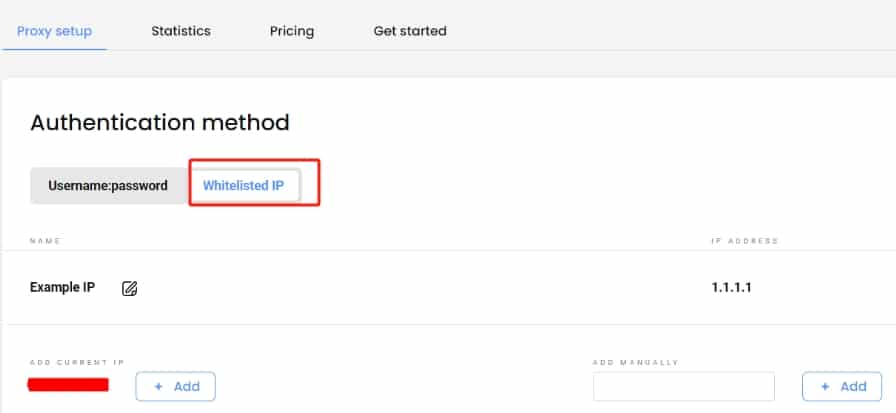Click Add button next to manual IP field
The image size is (896, 413).
(842, 387)
